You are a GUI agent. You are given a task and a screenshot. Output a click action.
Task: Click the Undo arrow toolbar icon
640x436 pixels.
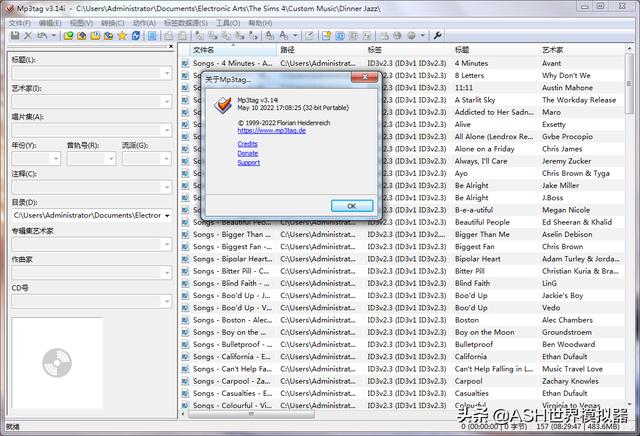42,36
